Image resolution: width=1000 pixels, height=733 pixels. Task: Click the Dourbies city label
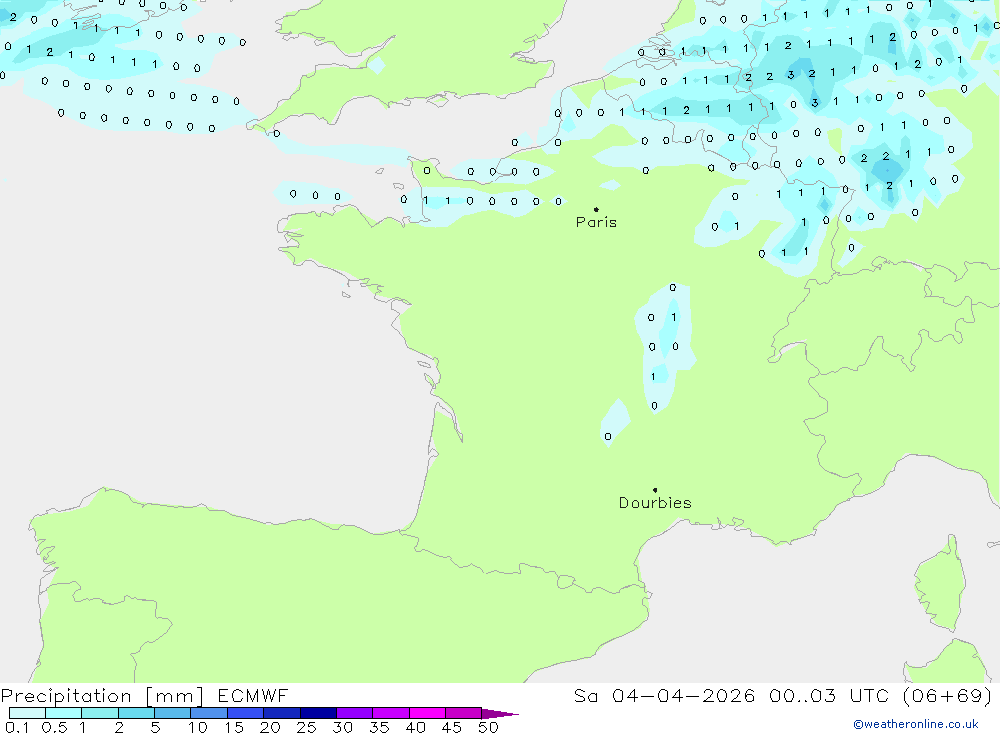click(x=655, y=503)
